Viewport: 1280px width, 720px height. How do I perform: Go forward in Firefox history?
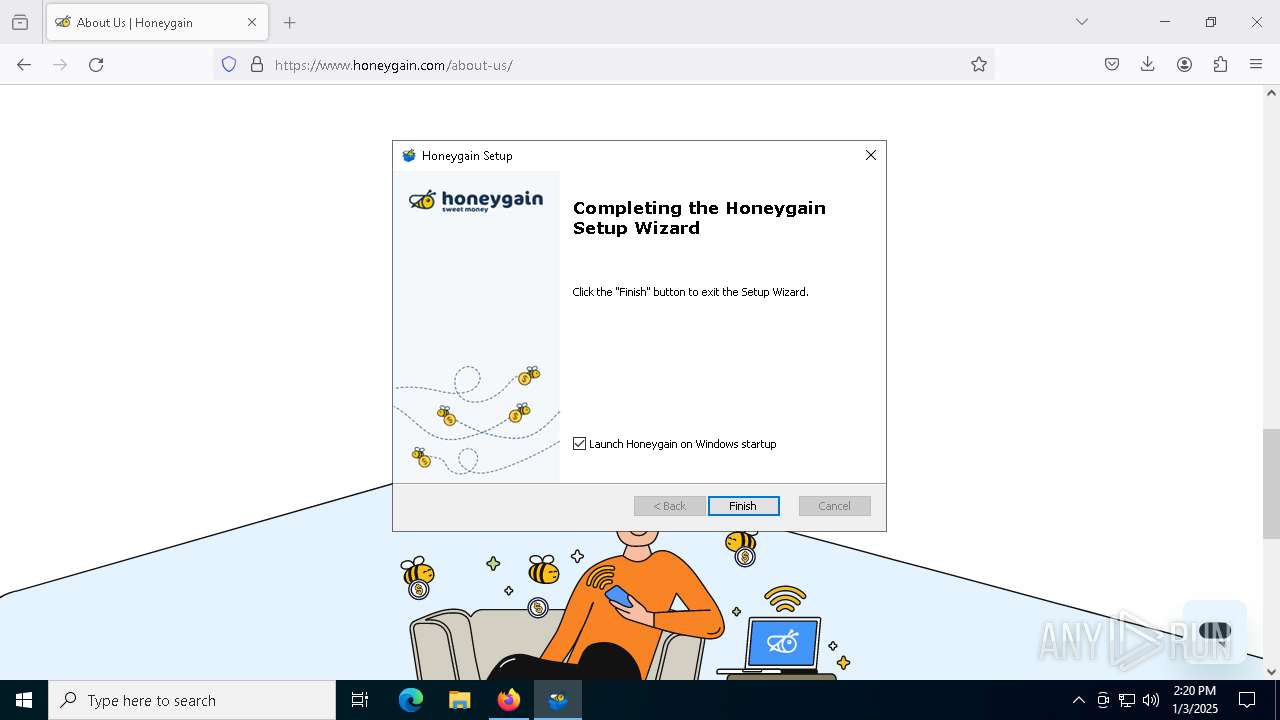click(60, 65)
